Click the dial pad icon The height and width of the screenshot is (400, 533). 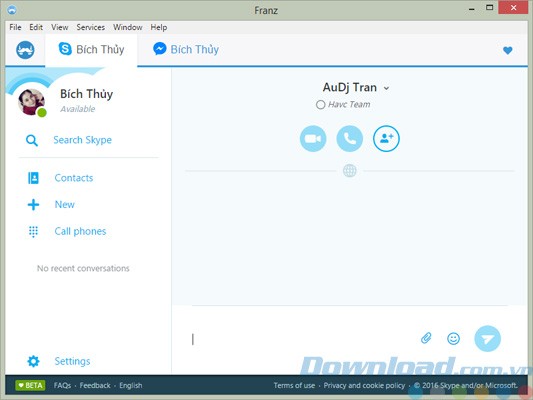tap(33, 231)
